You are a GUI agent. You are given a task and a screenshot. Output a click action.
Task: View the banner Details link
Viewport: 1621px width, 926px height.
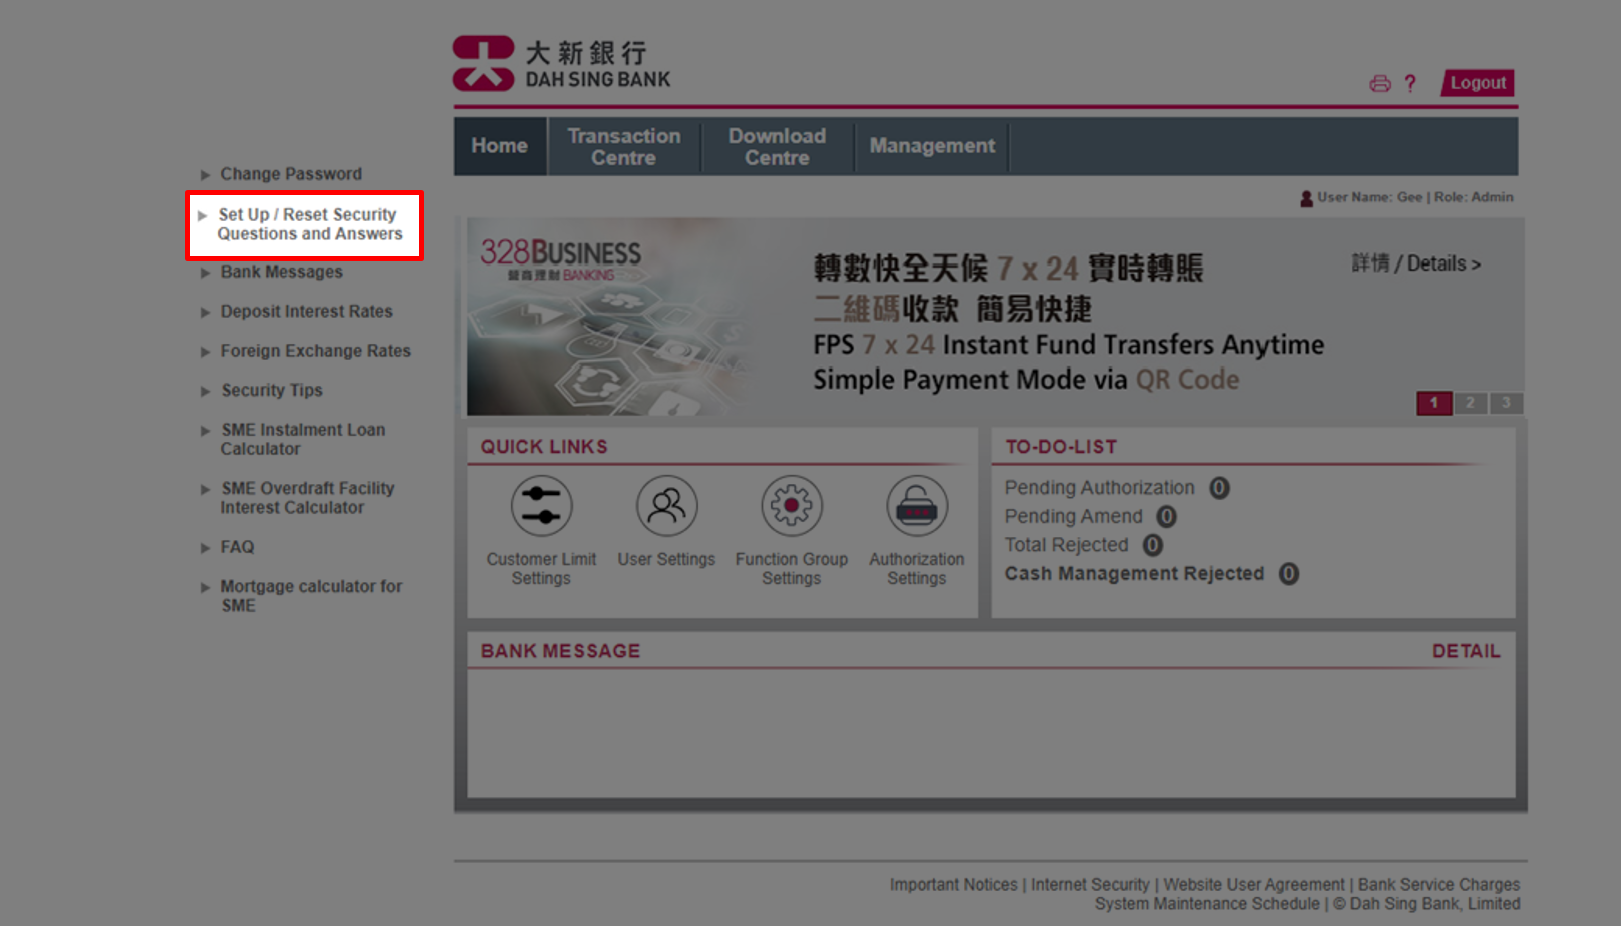1415,264
